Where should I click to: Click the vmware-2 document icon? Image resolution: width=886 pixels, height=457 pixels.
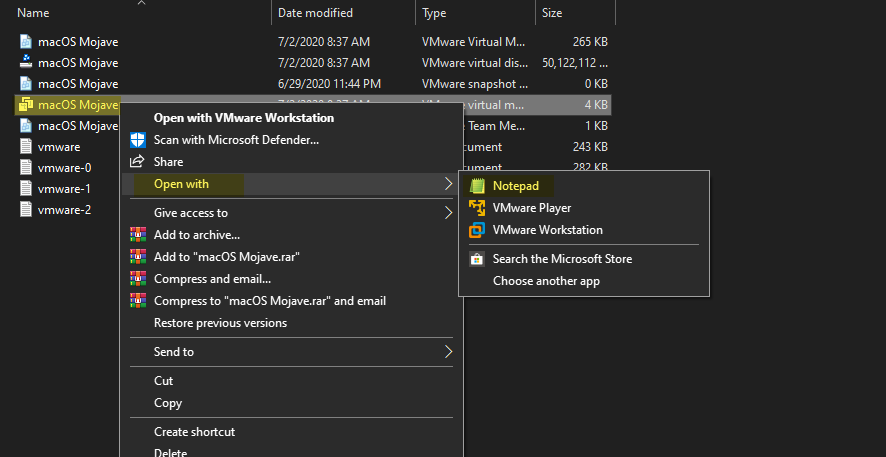pyautogui.click(x=26, y=210)
